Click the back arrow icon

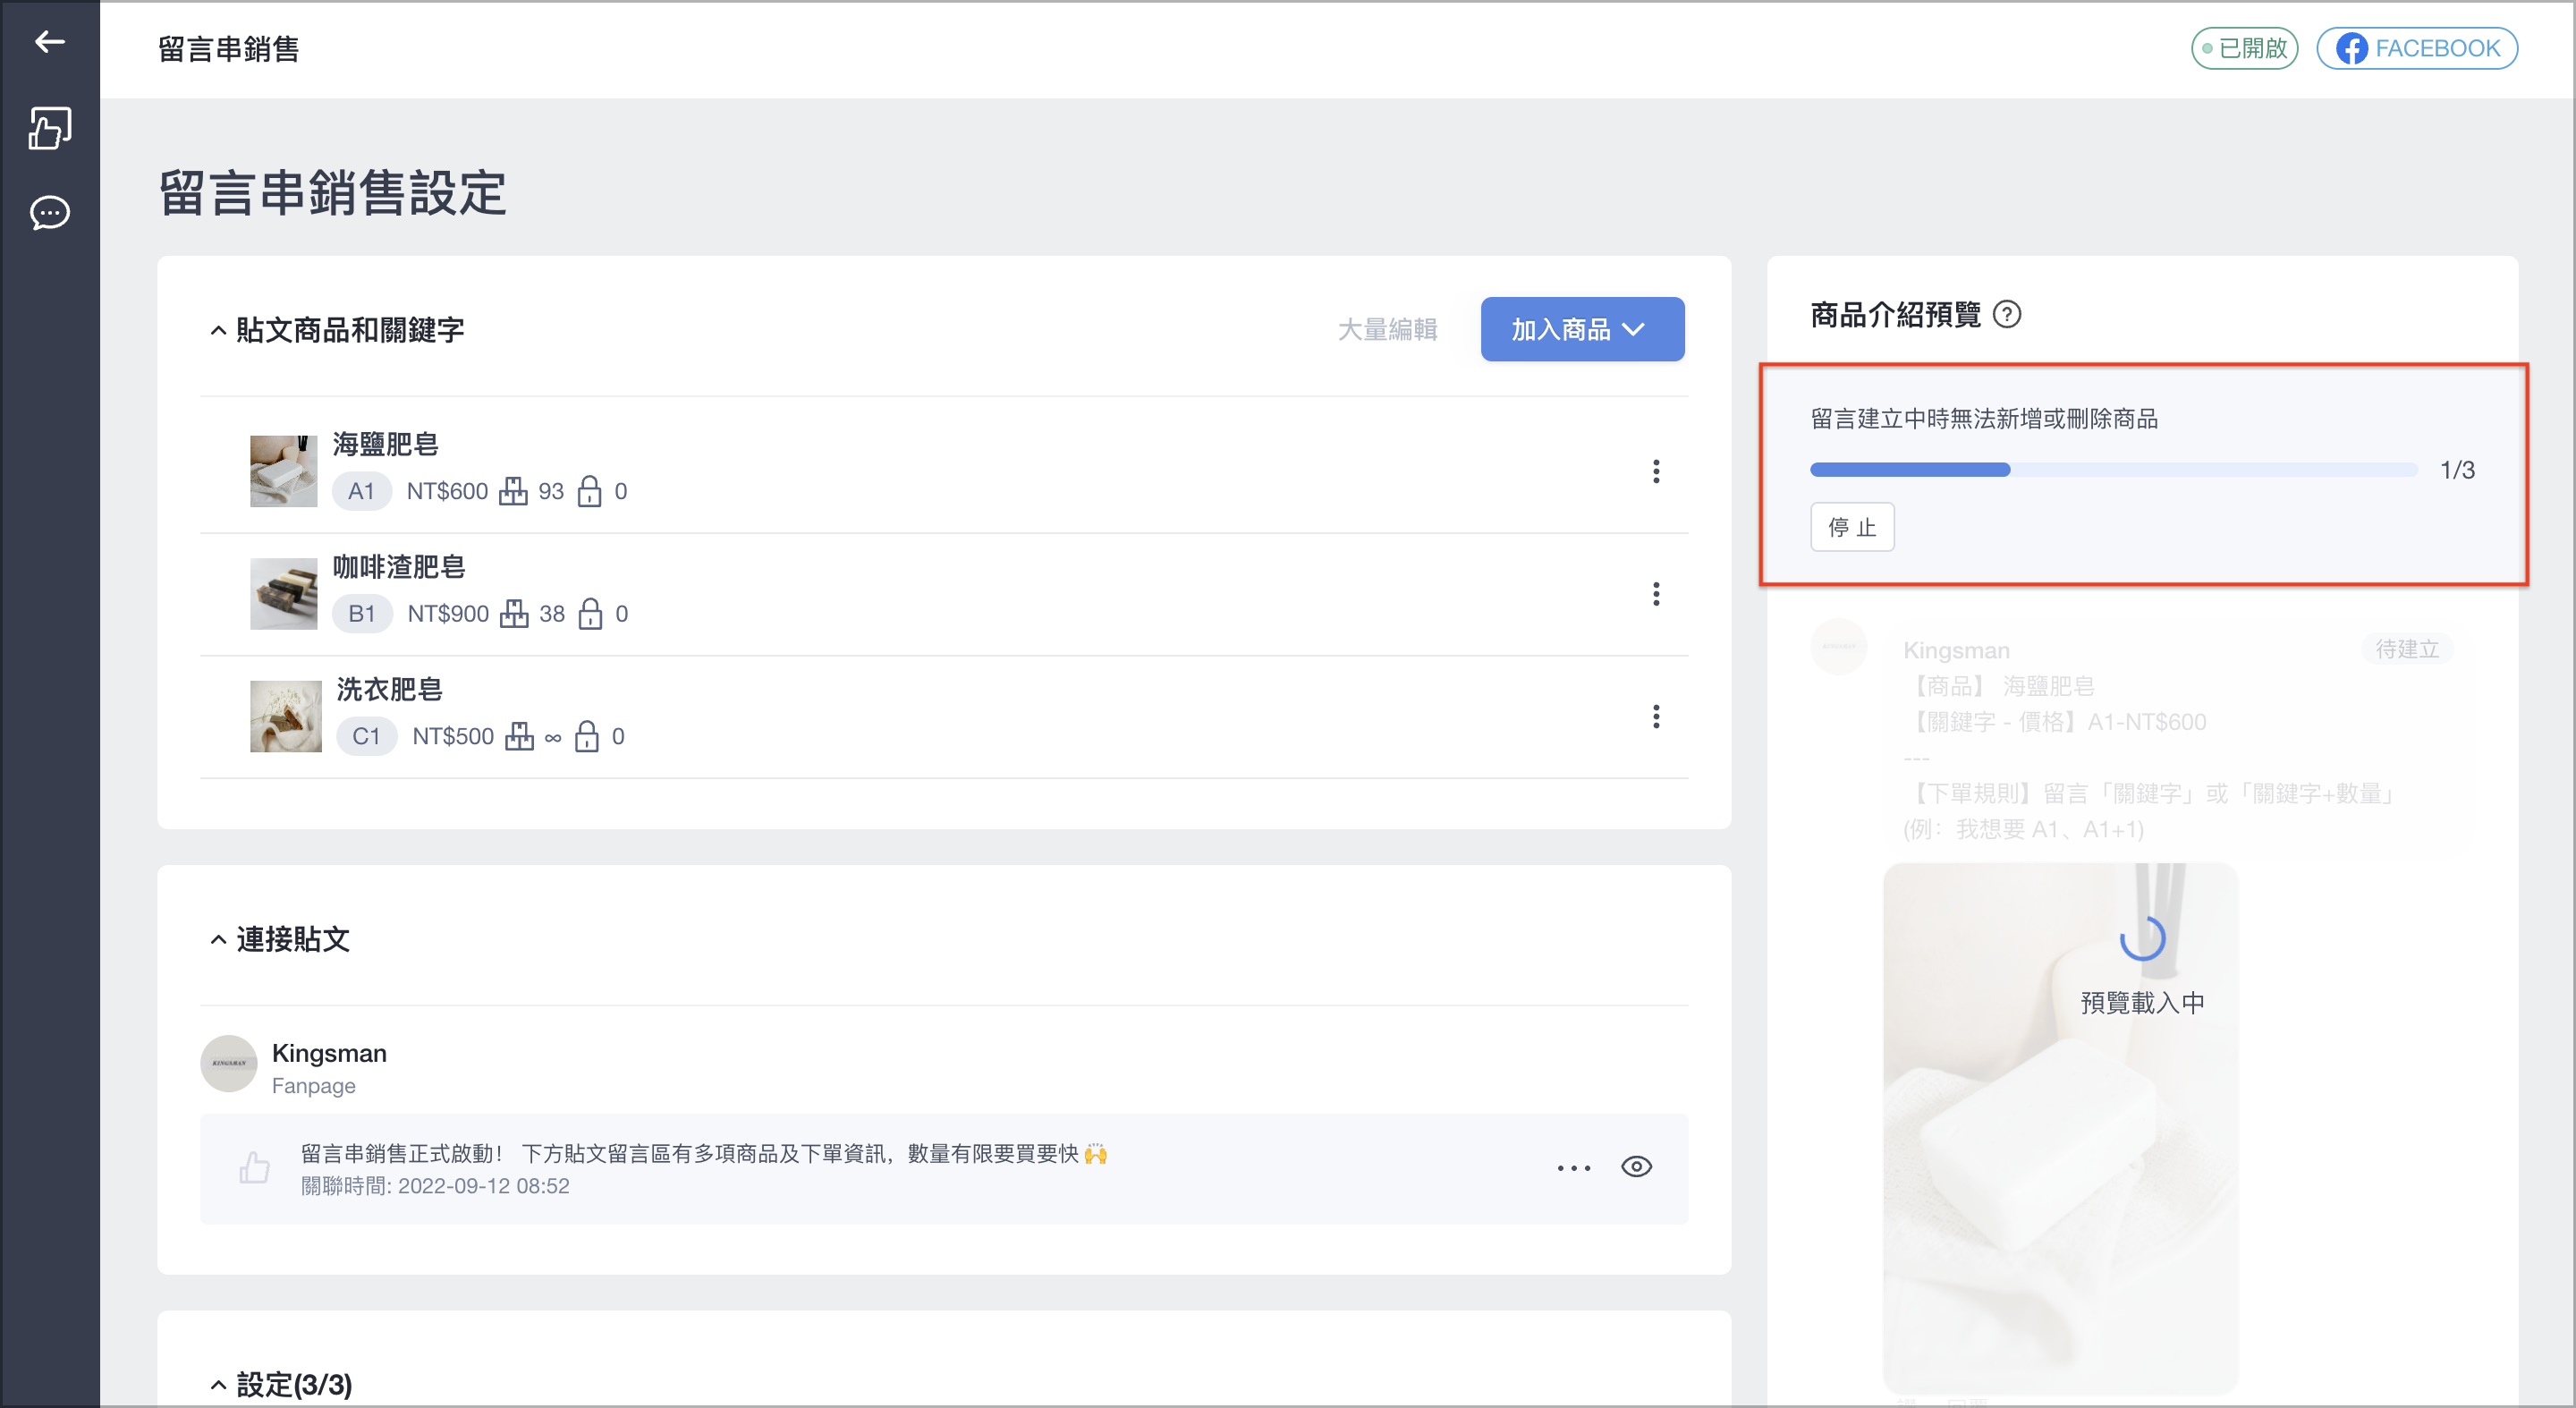50,41
